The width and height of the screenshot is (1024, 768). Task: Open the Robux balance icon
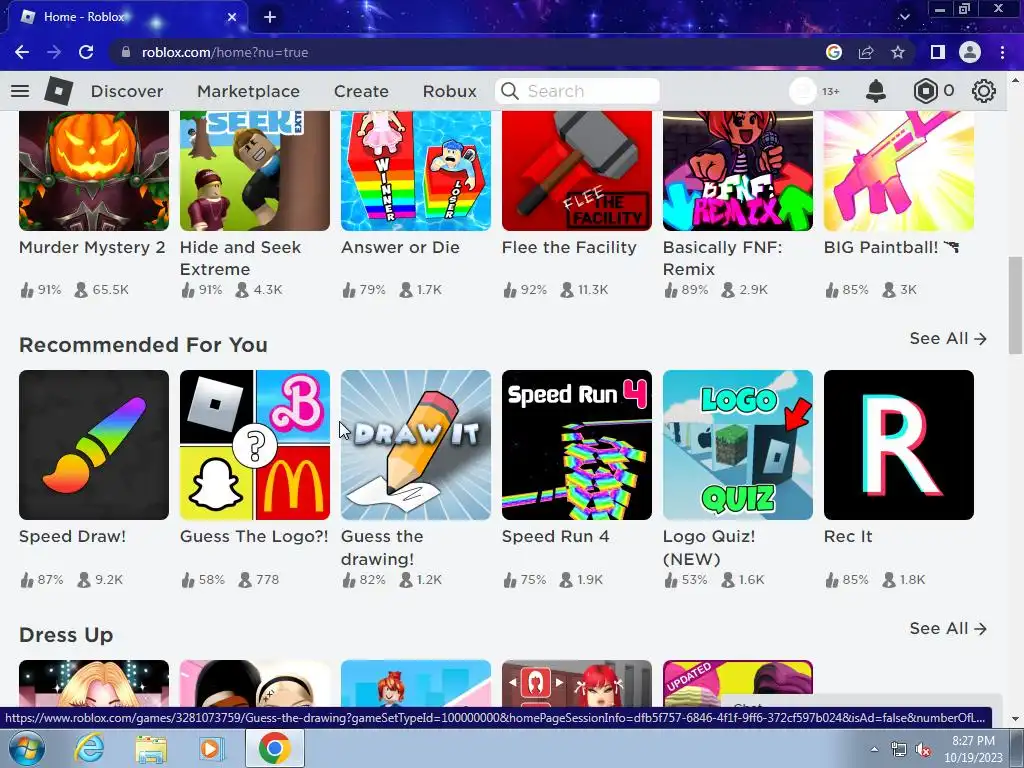[x=925, y=91]
